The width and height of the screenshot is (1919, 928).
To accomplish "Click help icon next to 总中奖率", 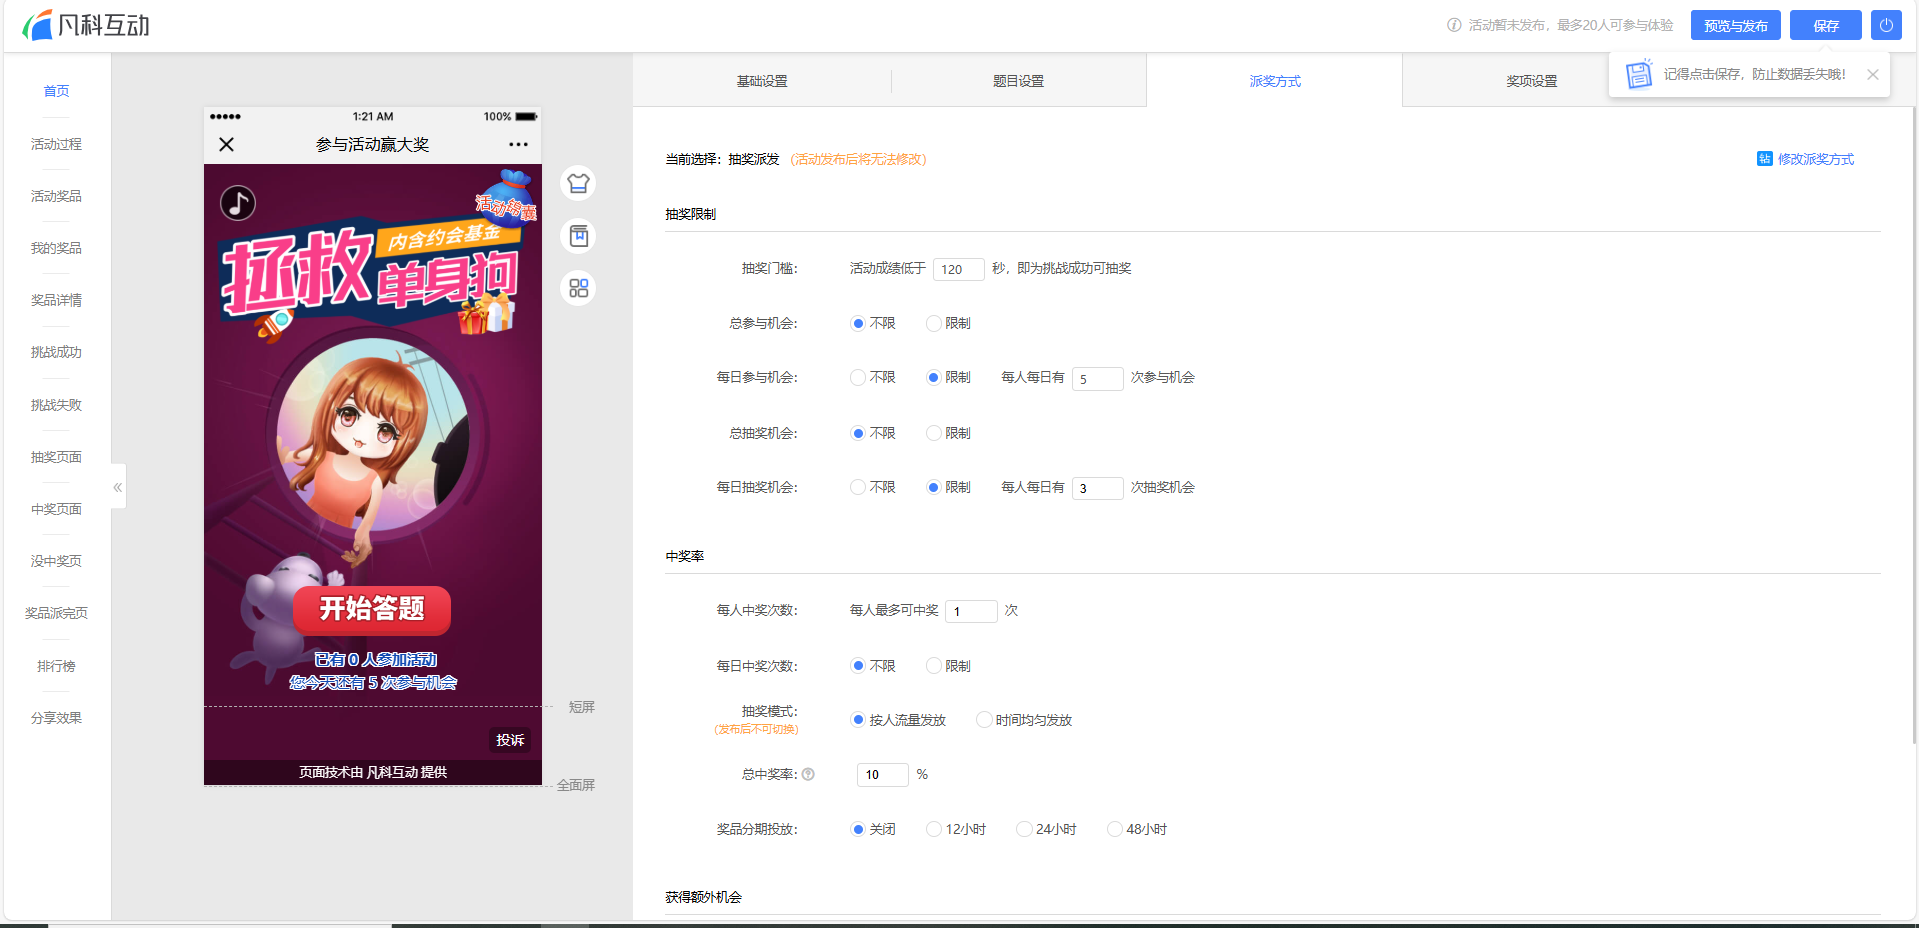I will (x=808, y=774).
